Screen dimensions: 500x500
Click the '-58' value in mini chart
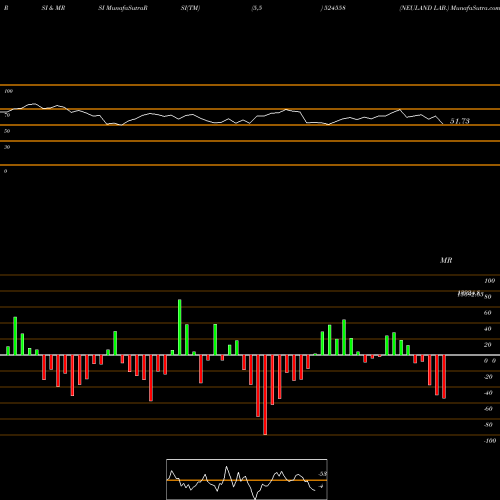point(322,474)
